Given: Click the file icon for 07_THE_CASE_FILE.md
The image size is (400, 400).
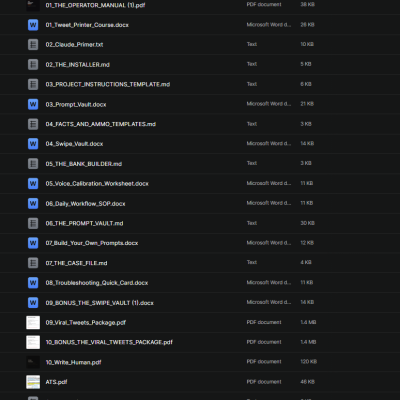Looking at the screenshot, I should [x=33, y=263].
